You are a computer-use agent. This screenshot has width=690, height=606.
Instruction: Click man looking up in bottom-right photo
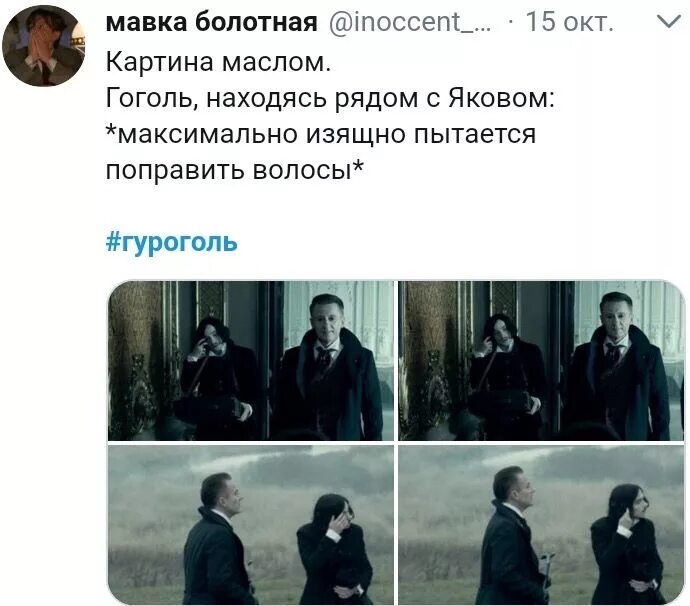(x=511, y=535)
